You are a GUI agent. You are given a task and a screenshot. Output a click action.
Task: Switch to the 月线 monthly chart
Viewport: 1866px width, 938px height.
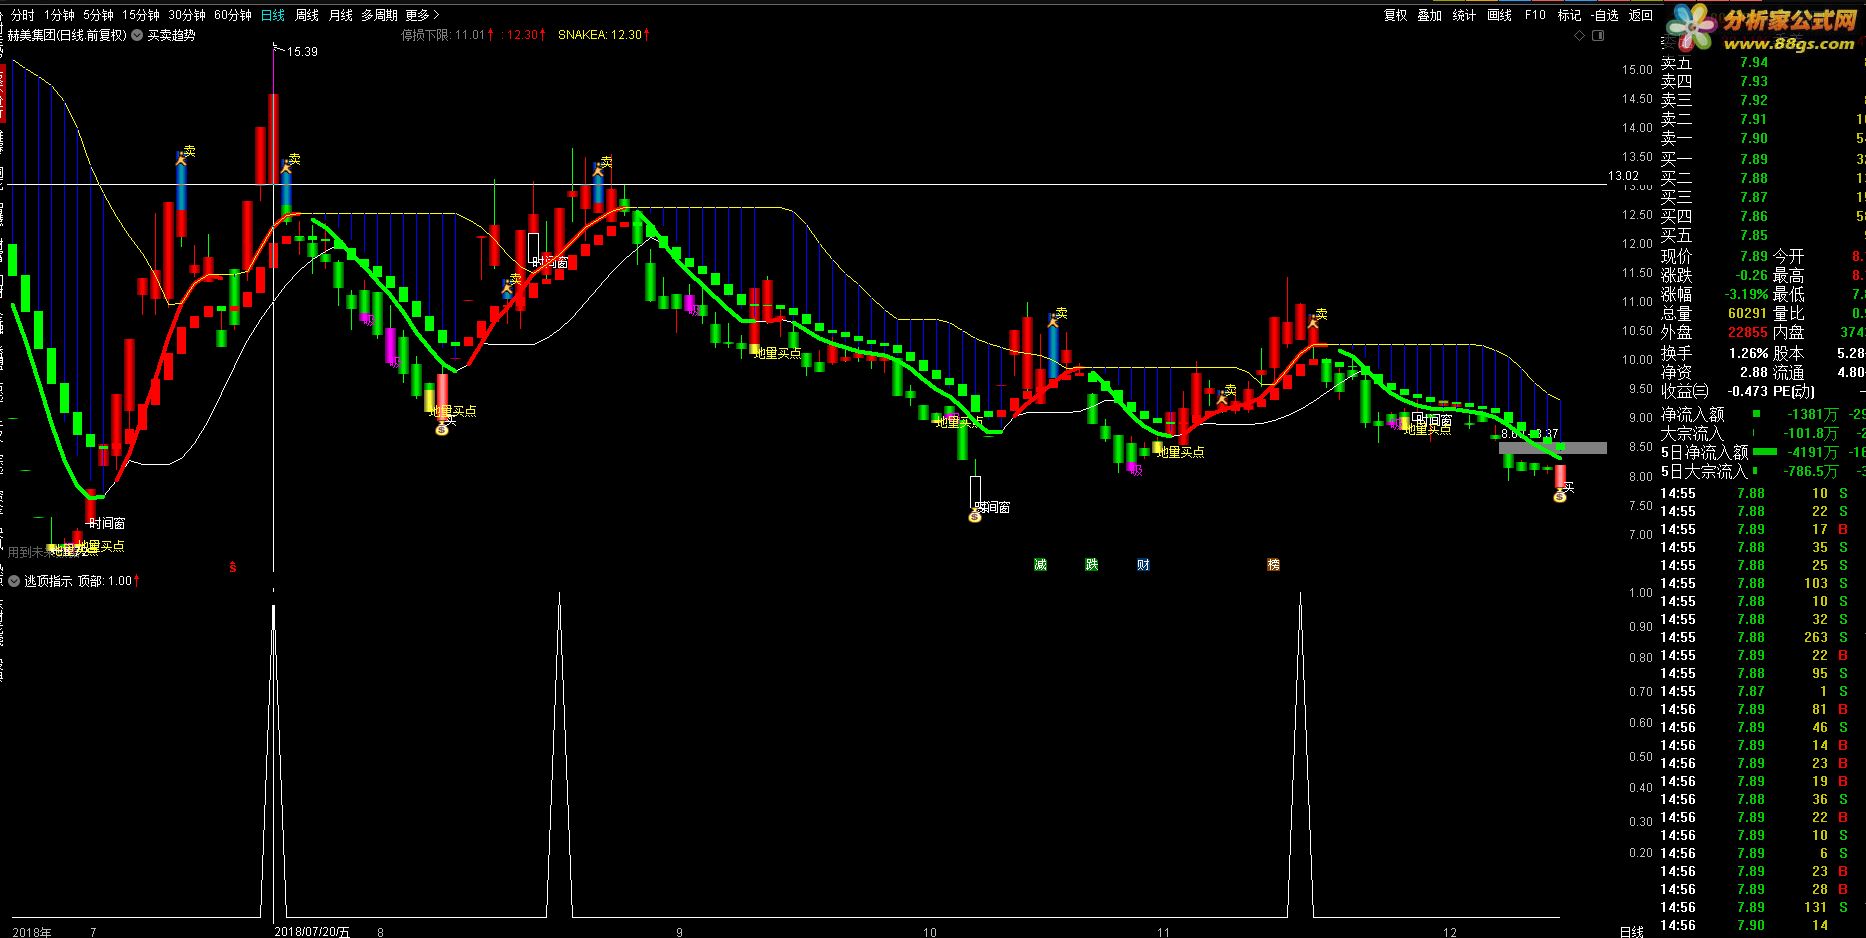(341, 15)
